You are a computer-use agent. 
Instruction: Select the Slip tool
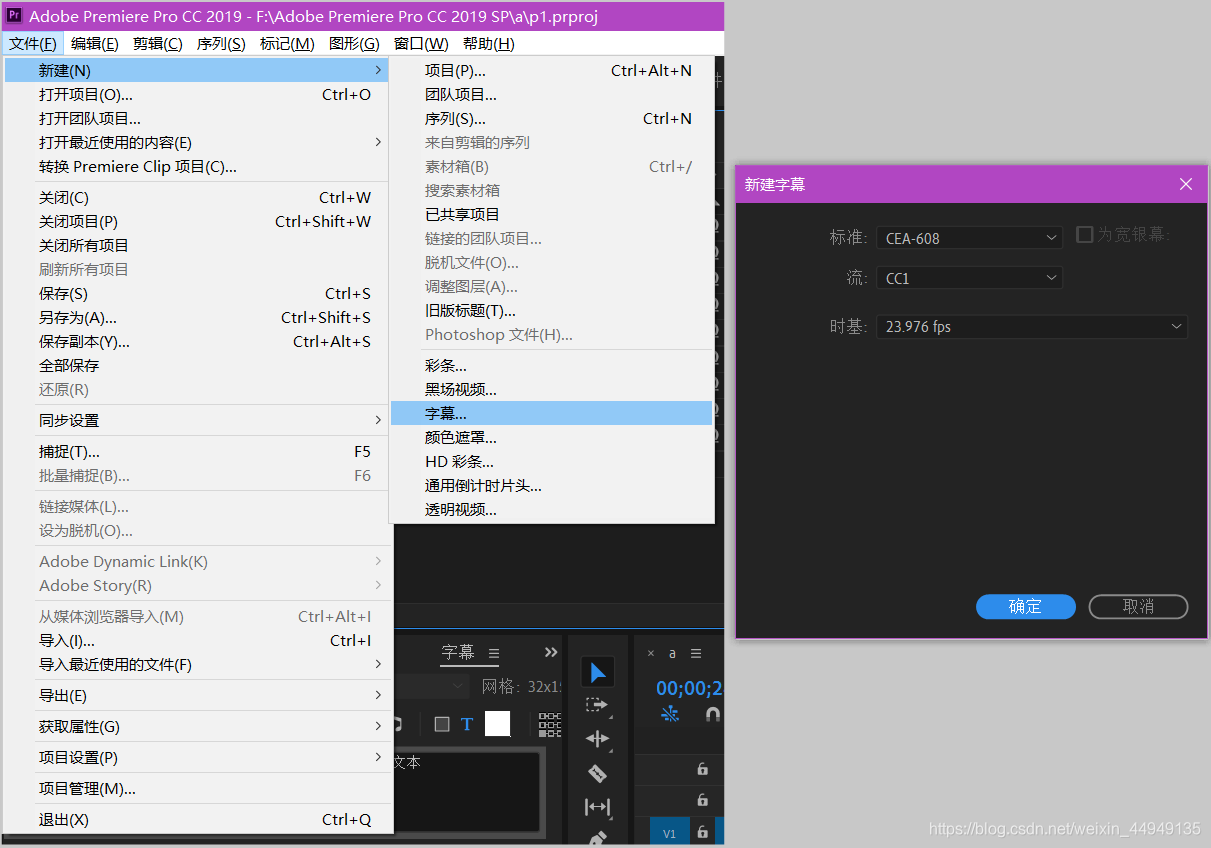pos(597,806)
